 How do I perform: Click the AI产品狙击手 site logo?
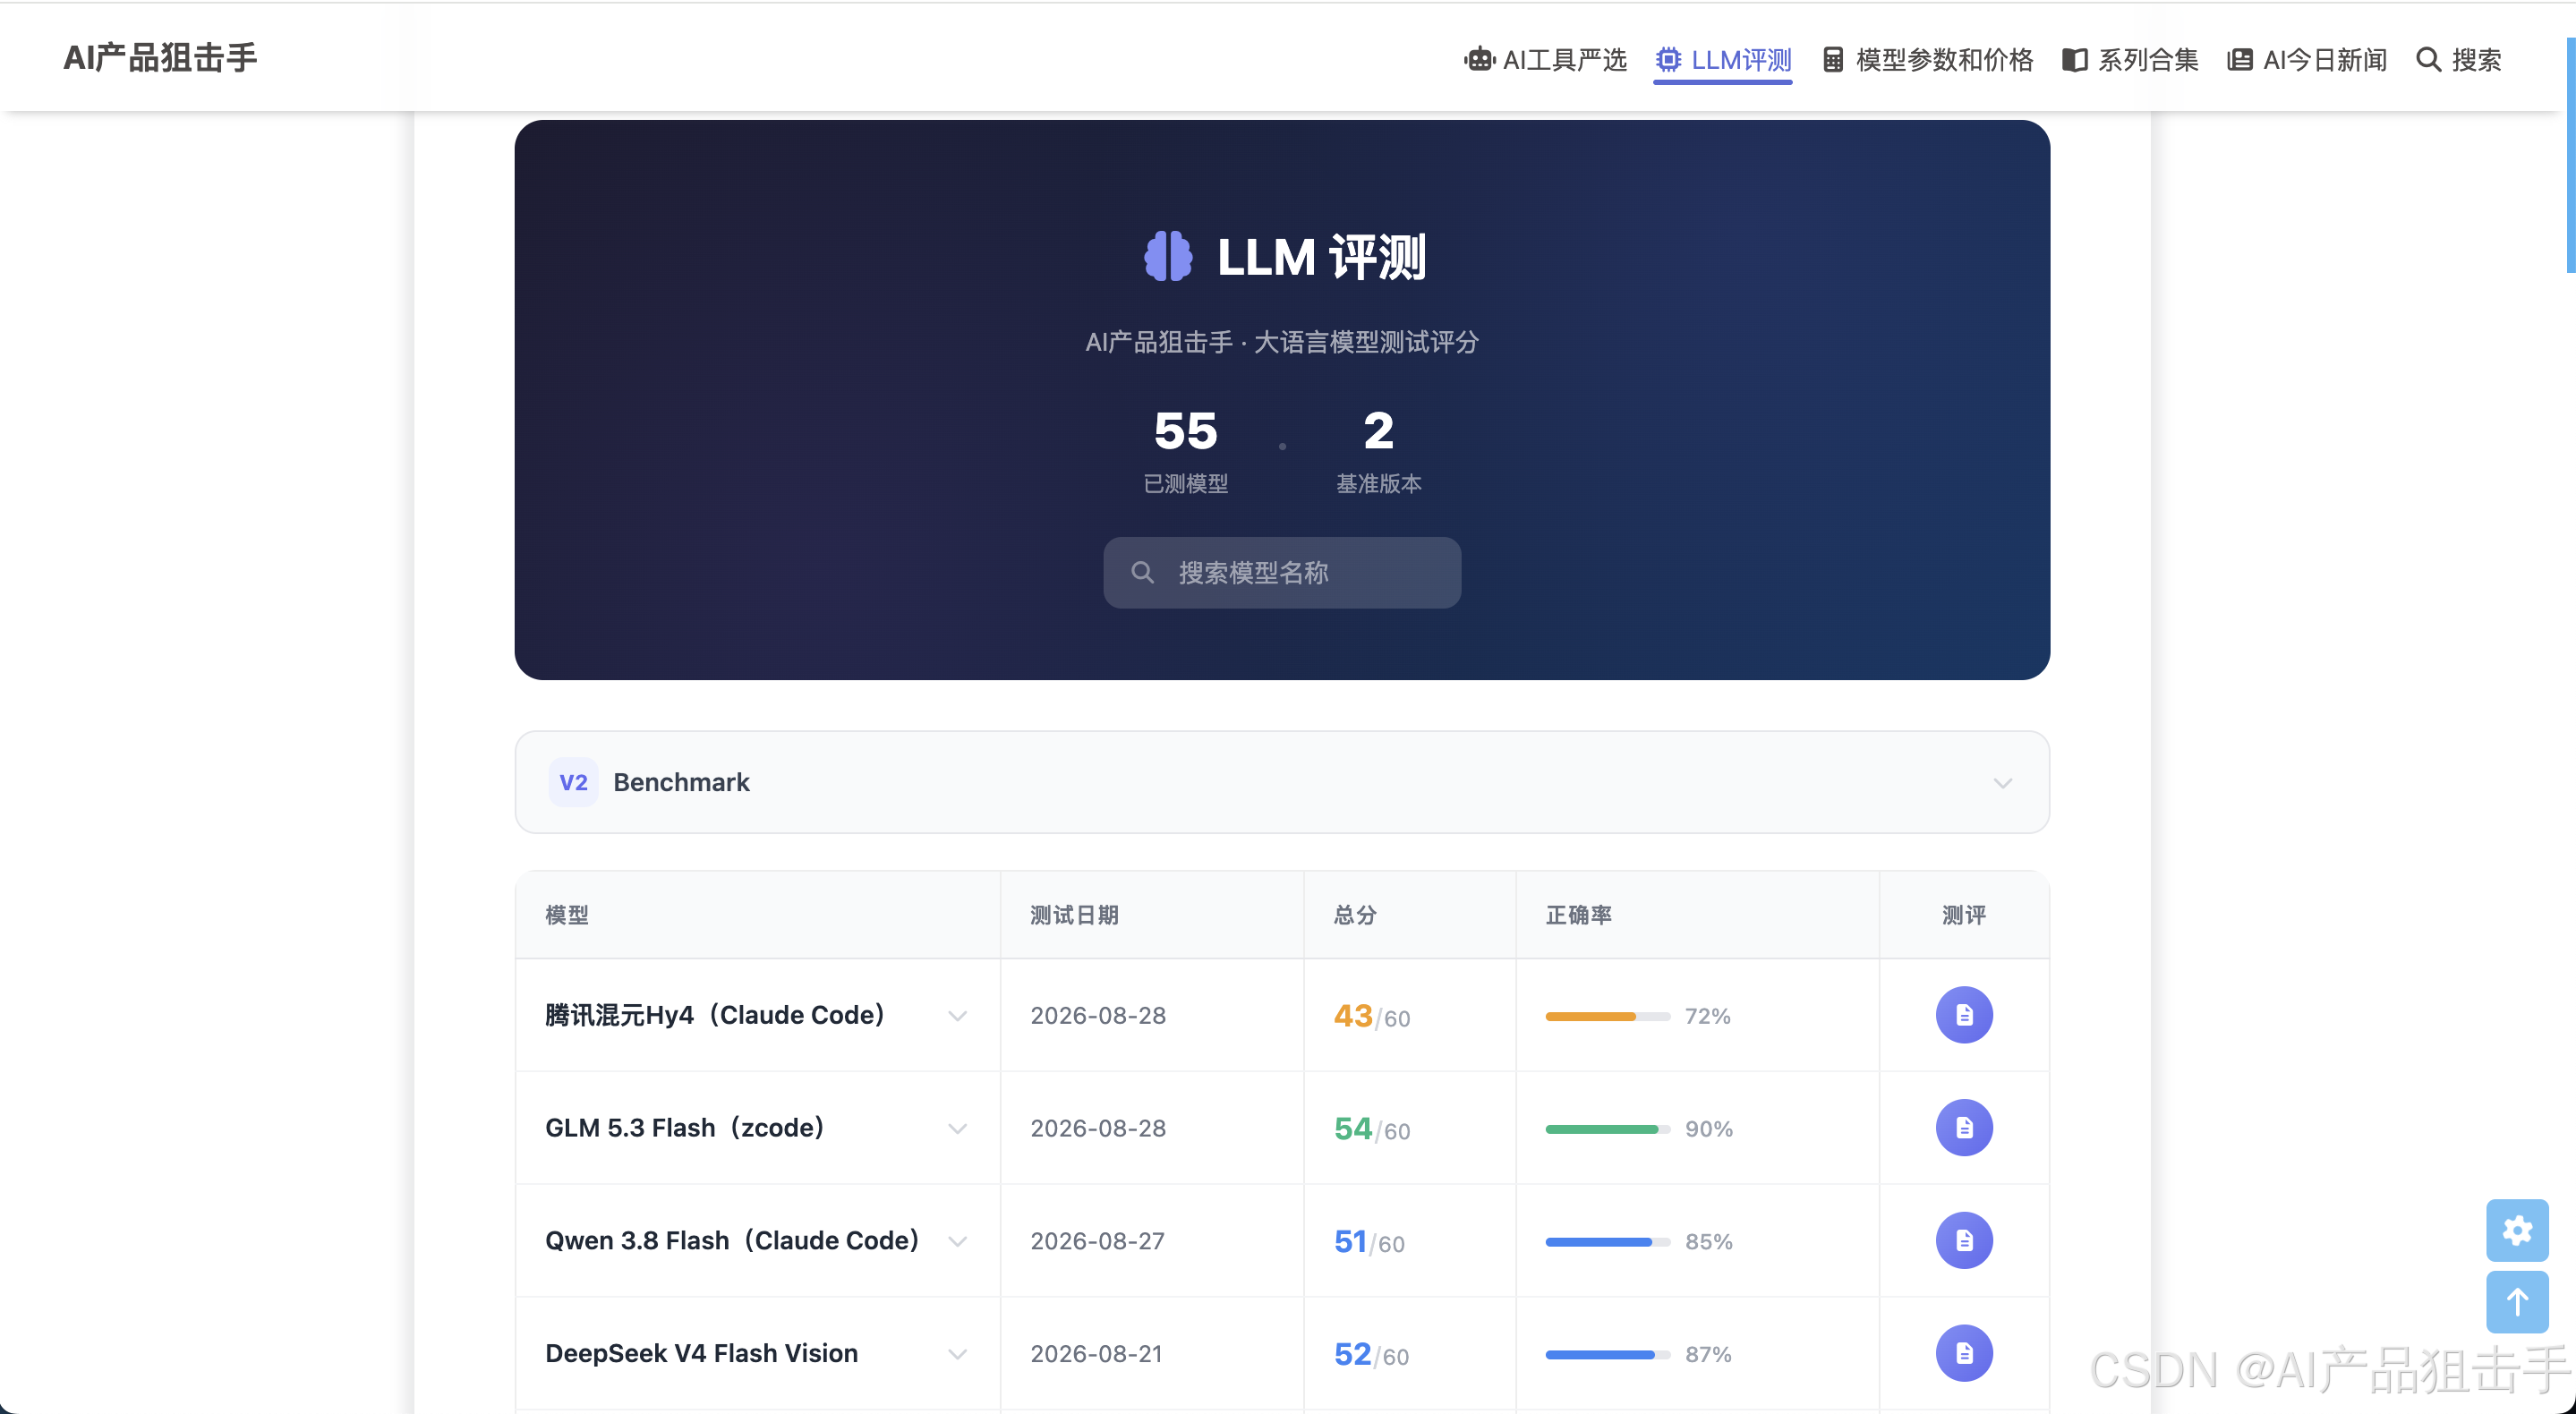coord(160,58)
